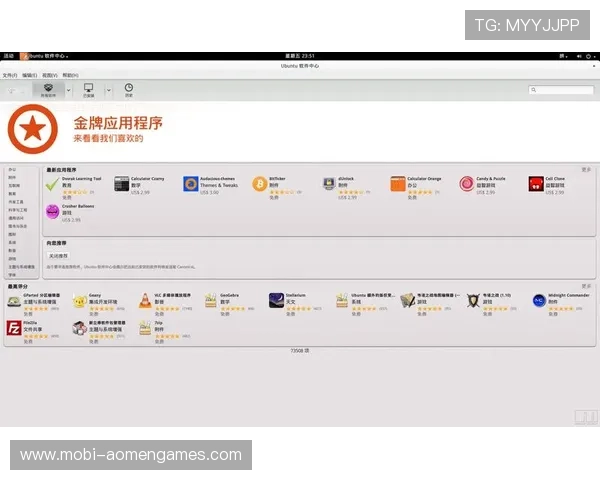Expand the All Software dropdown arrow
Viewport: 600px width, 480px height.
coord(68,91)
